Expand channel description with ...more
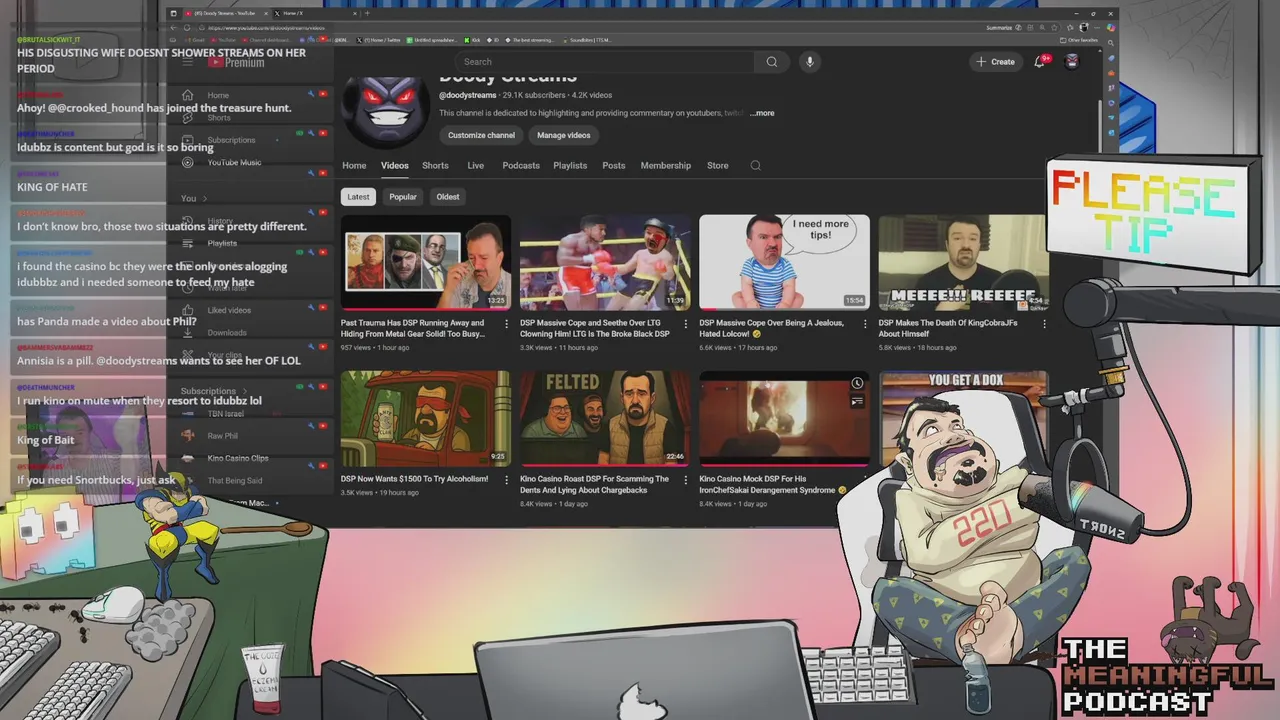This screenshot has width=1280, height=720. 762,113
